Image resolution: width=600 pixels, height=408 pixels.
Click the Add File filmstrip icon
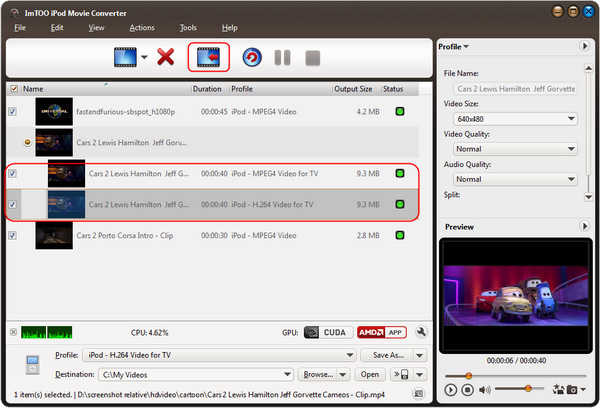click(x=125, y=57)
